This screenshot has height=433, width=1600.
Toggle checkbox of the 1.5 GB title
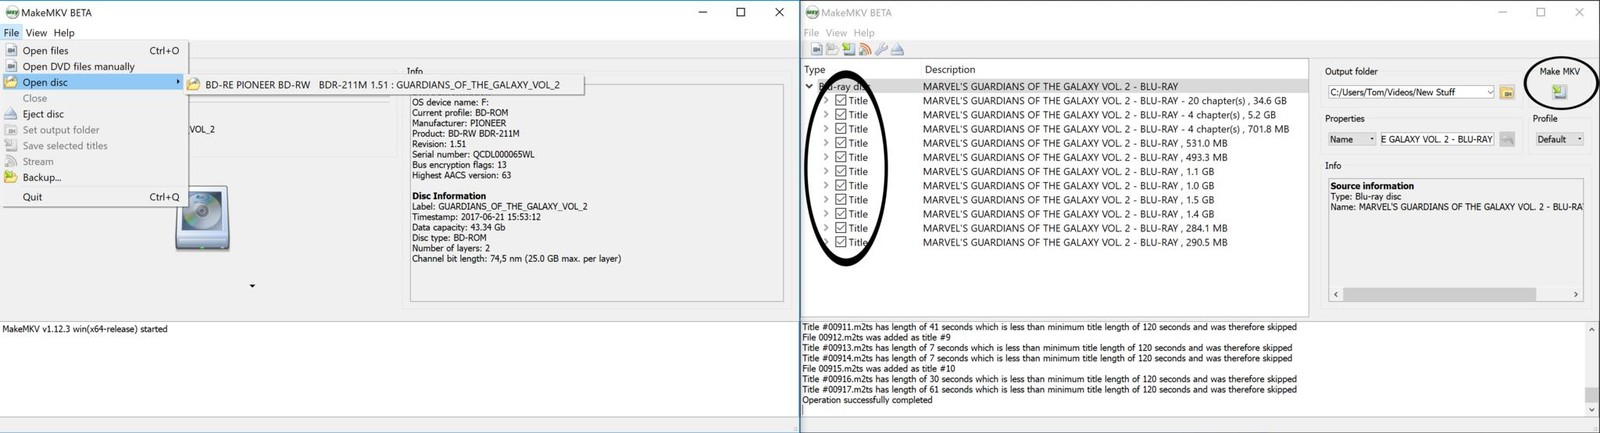click(841, 199)
